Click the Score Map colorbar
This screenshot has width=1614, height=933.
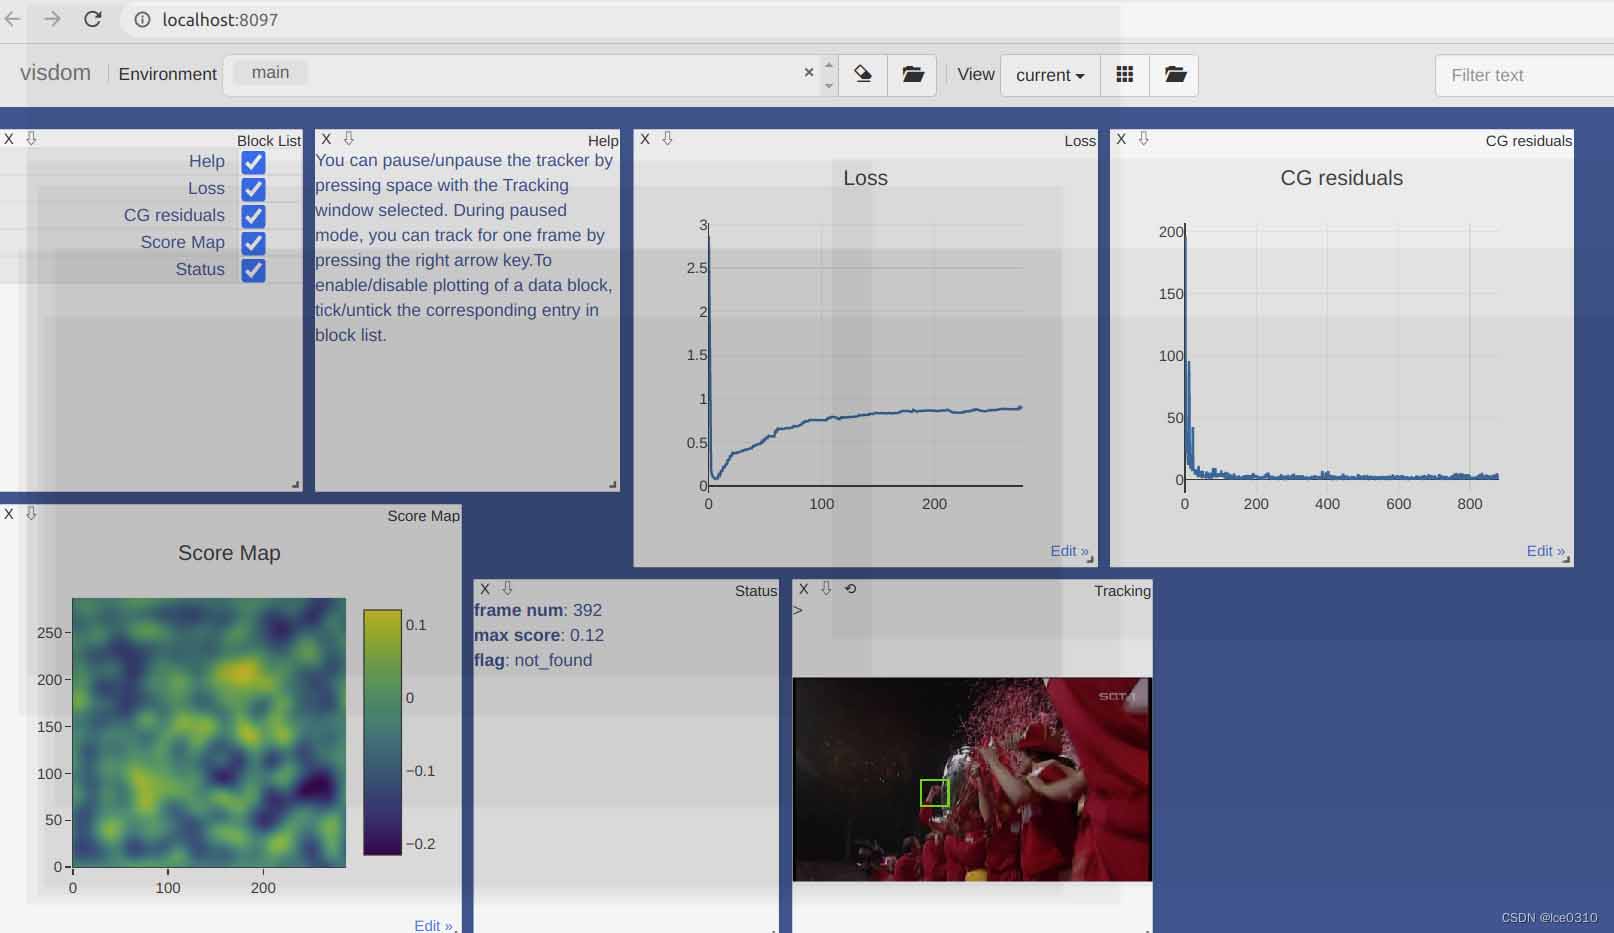click(x=382, y=732)
